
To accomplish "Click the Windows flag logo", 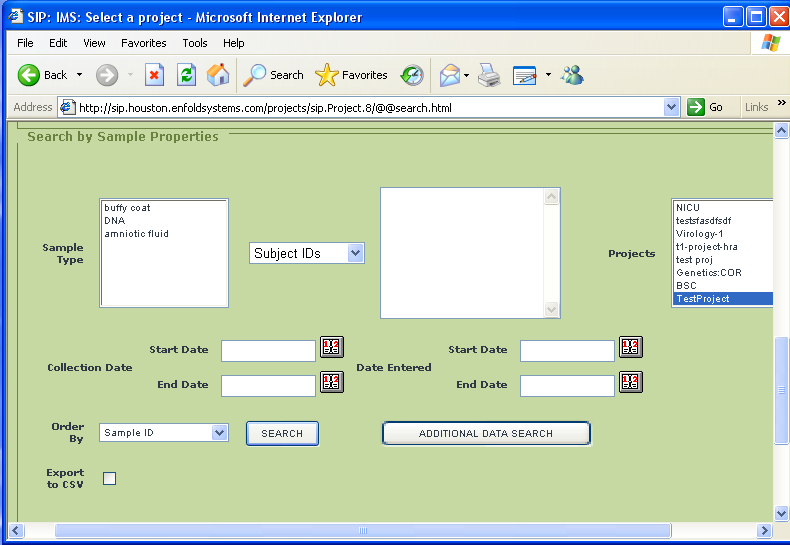I will 771,43.
